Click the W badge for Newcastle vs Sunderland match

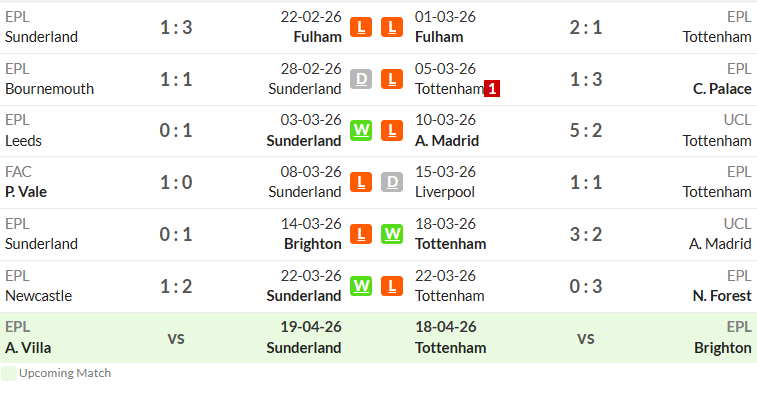pos(361,286)
